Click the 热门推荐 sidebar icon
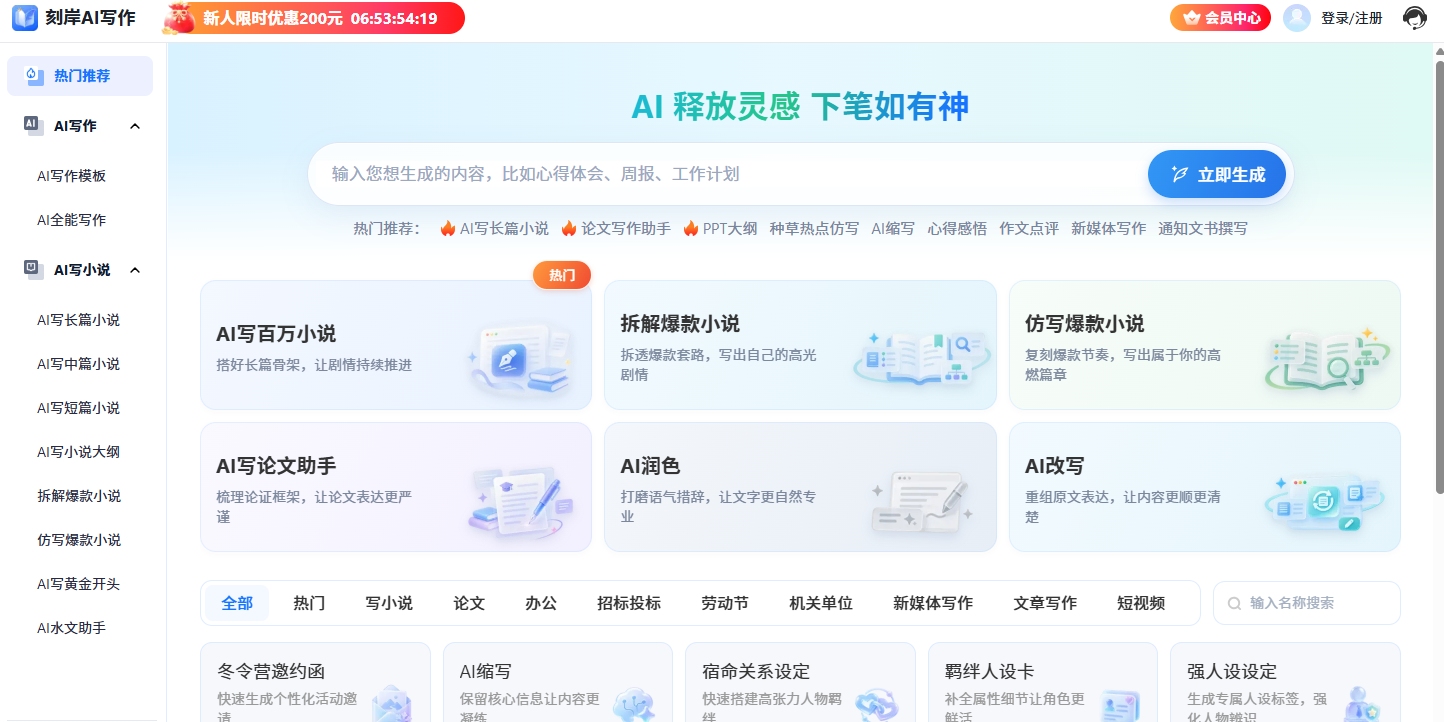 point(33,75)
